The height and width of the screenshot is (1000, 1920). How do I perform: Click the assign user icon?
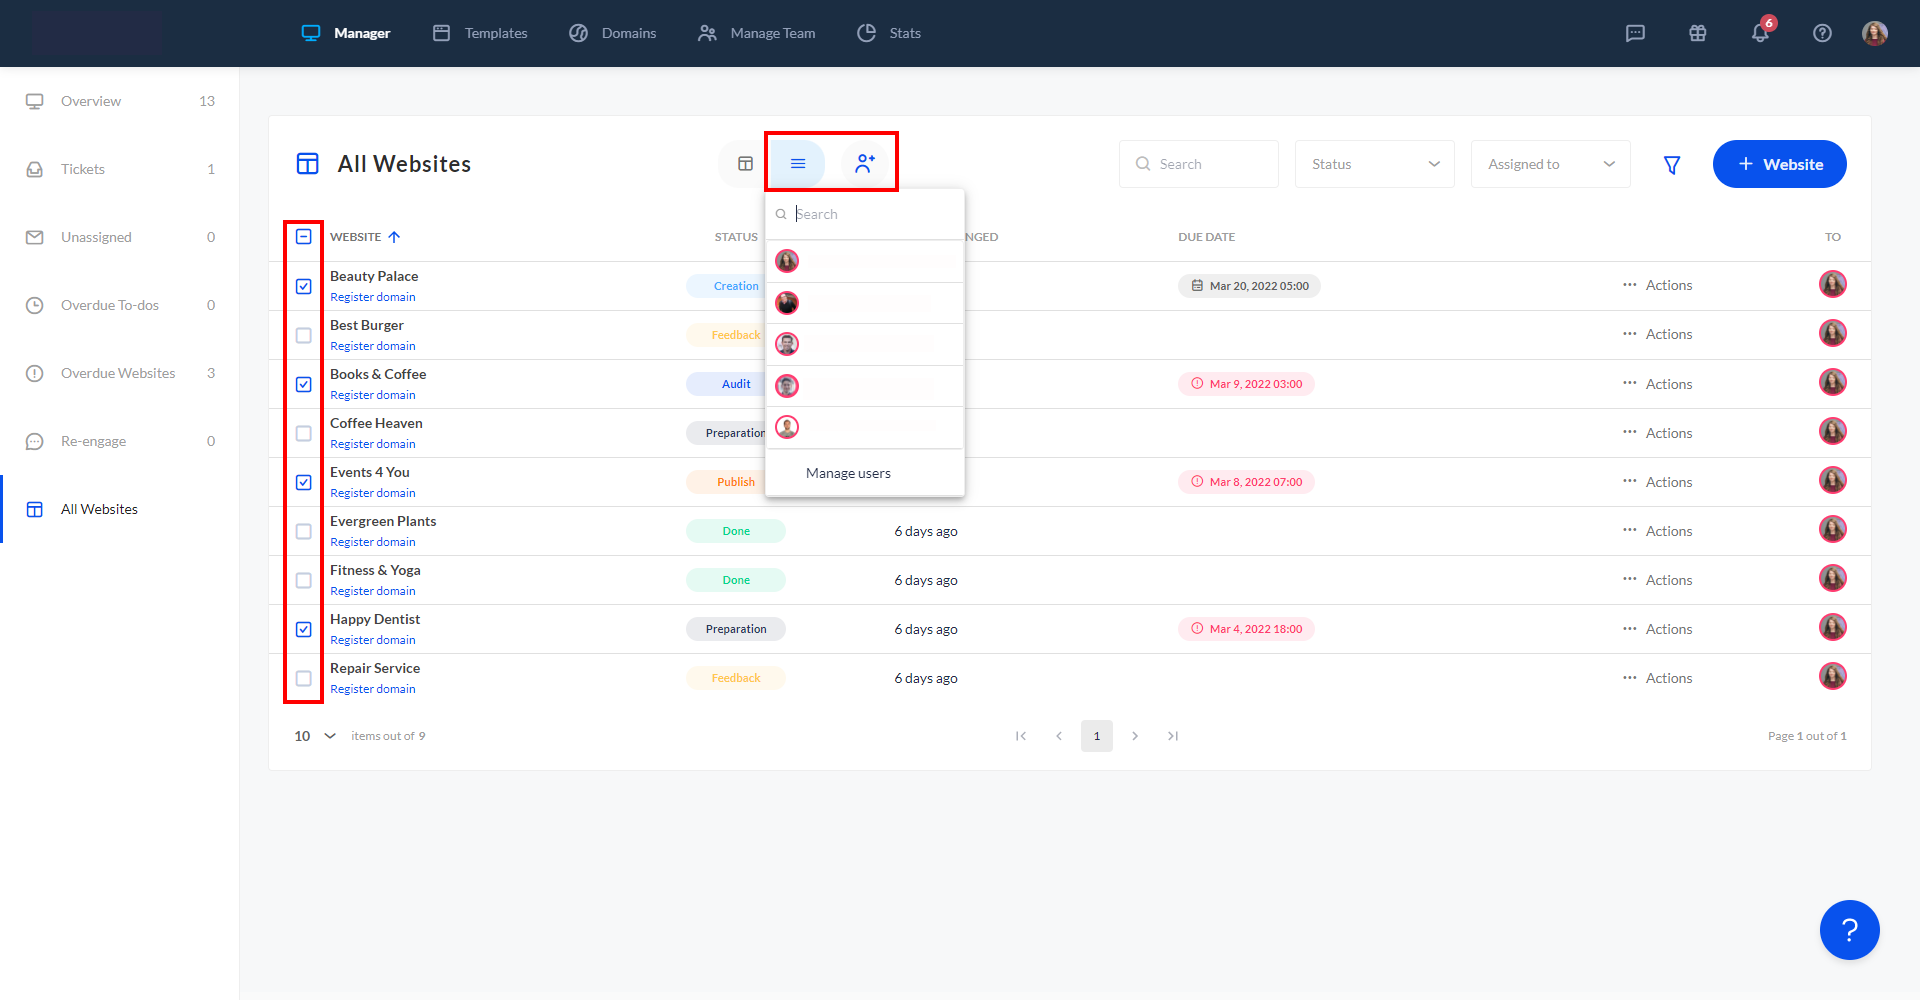(x=865, y=163)
